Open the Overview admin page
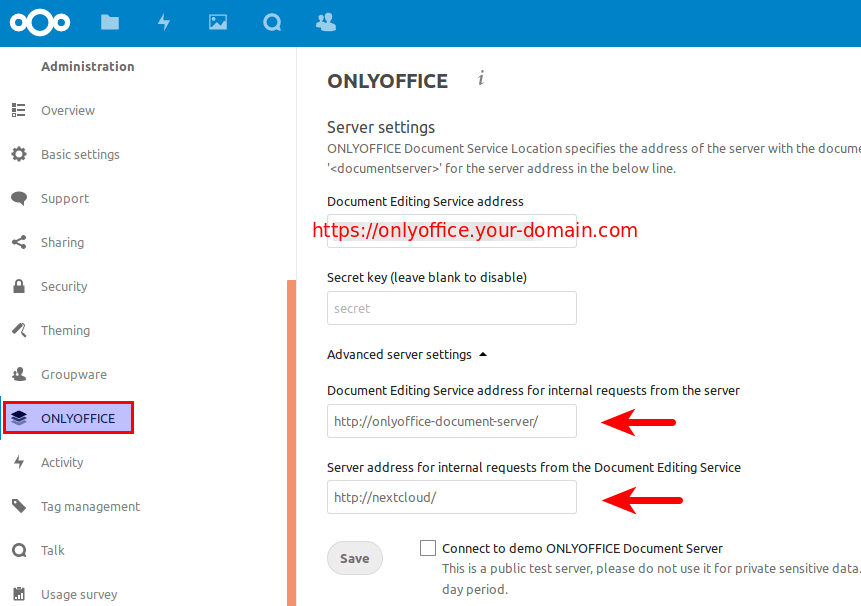Screen dimensions: 861x606 (x=68, y=111)
